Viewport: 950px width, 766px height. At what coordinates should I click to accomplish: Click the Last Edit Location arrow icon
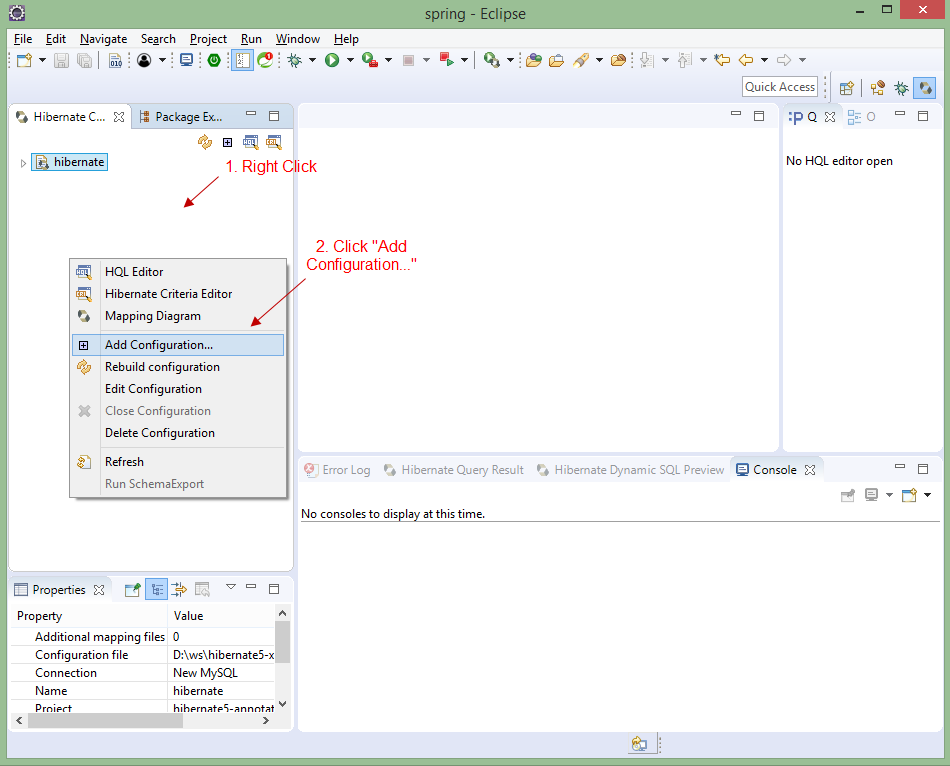[722, 60]
